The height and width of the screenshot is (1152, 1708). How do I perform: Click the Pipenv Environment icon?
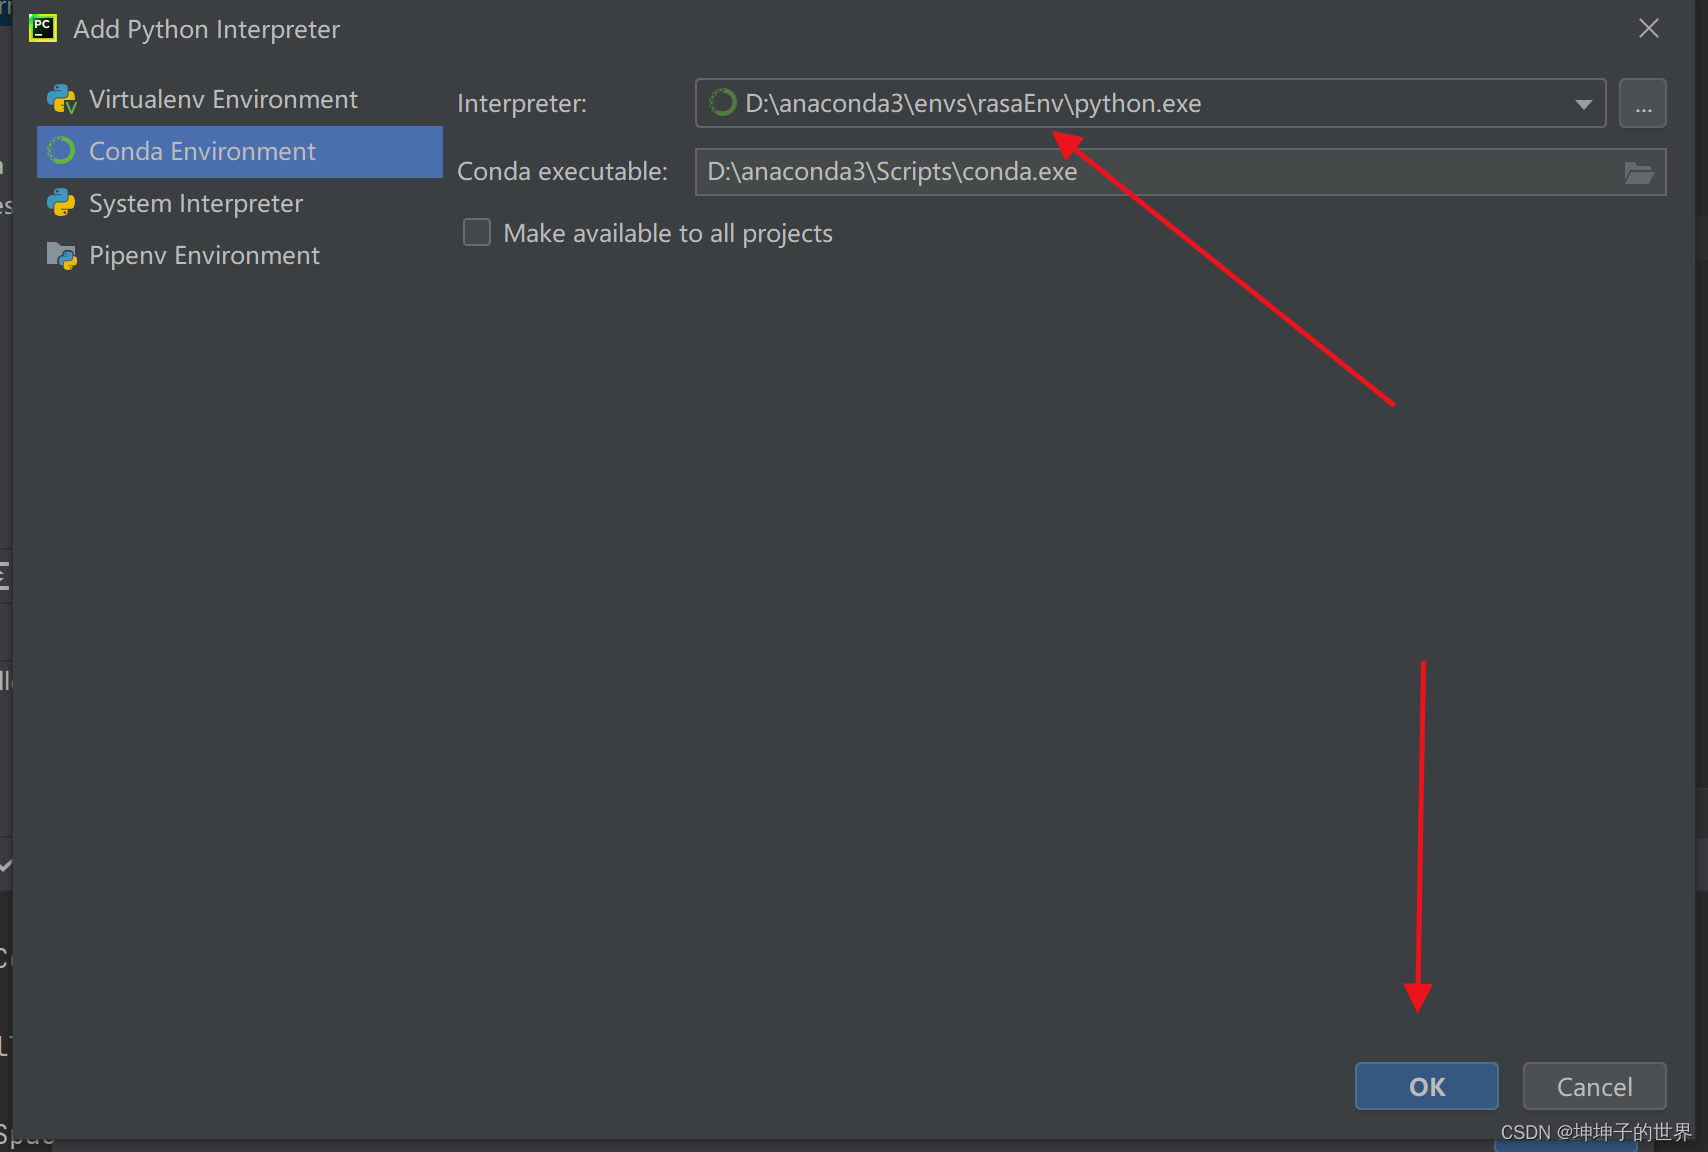click(61, 255)
